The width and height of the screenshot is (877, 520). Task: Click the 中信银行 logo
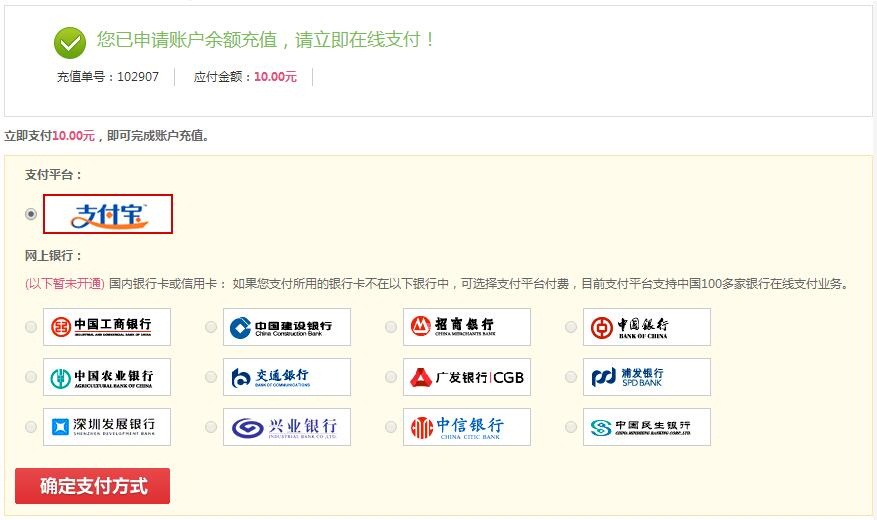(467, 427)
